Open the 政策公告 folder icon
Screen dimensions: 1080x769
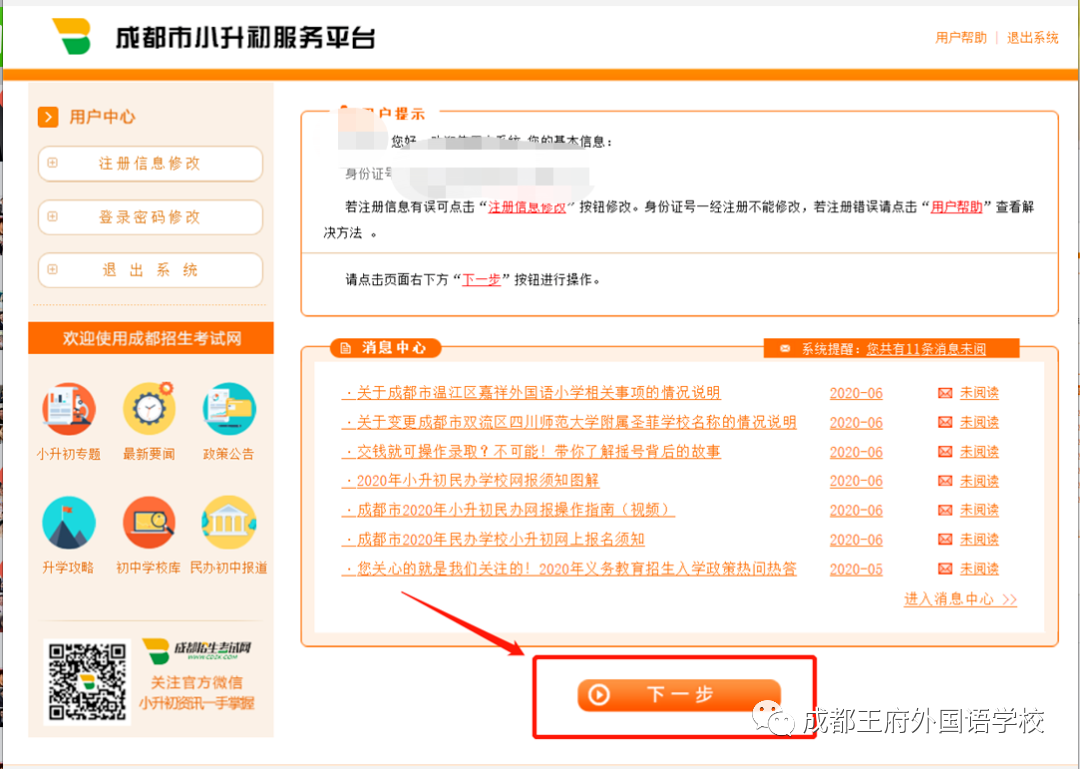coord(229,409)
